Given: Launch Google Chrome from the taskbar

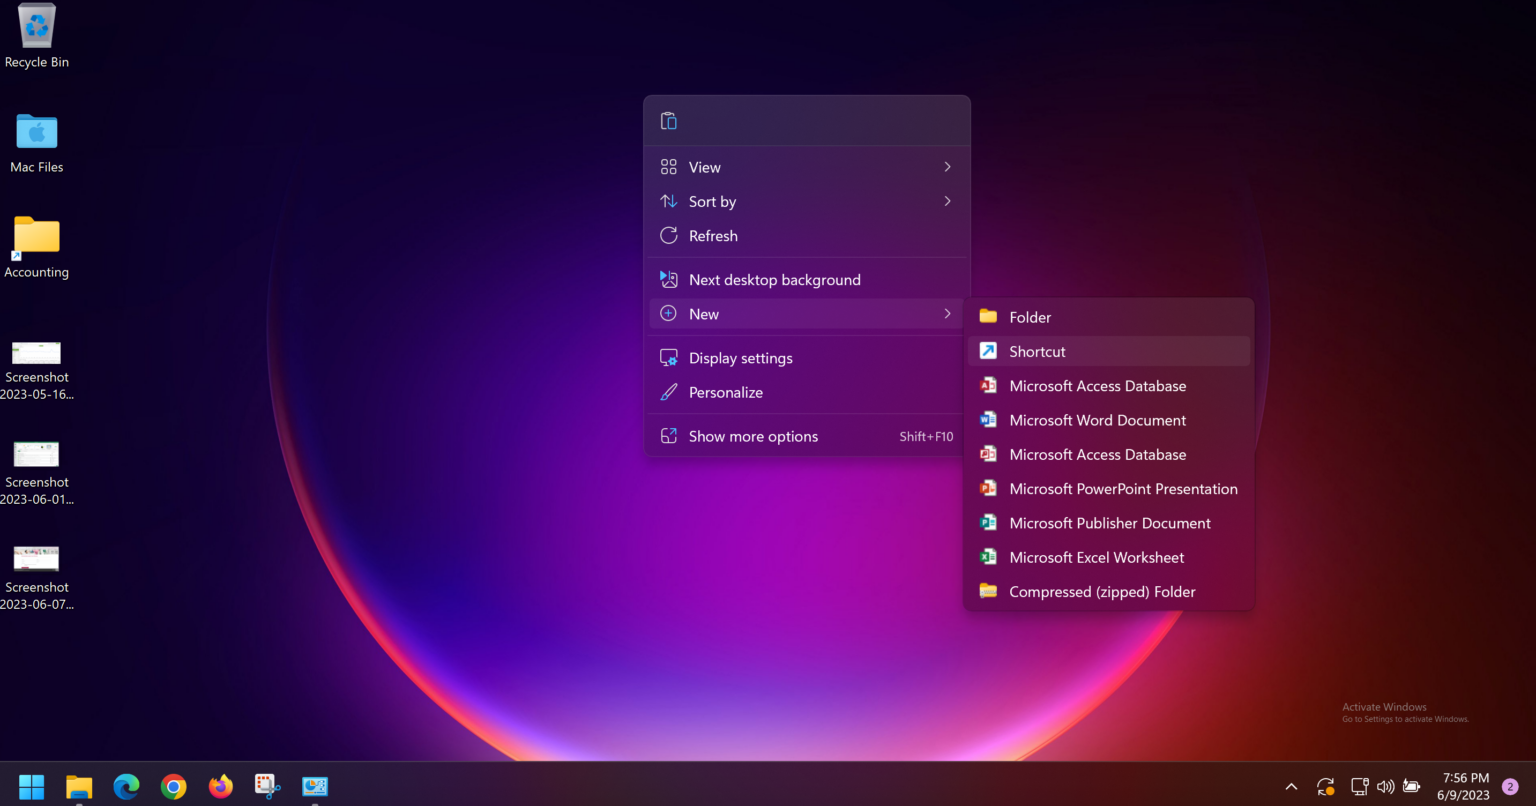Looking at the screenshot, I should tap(174, 786).
